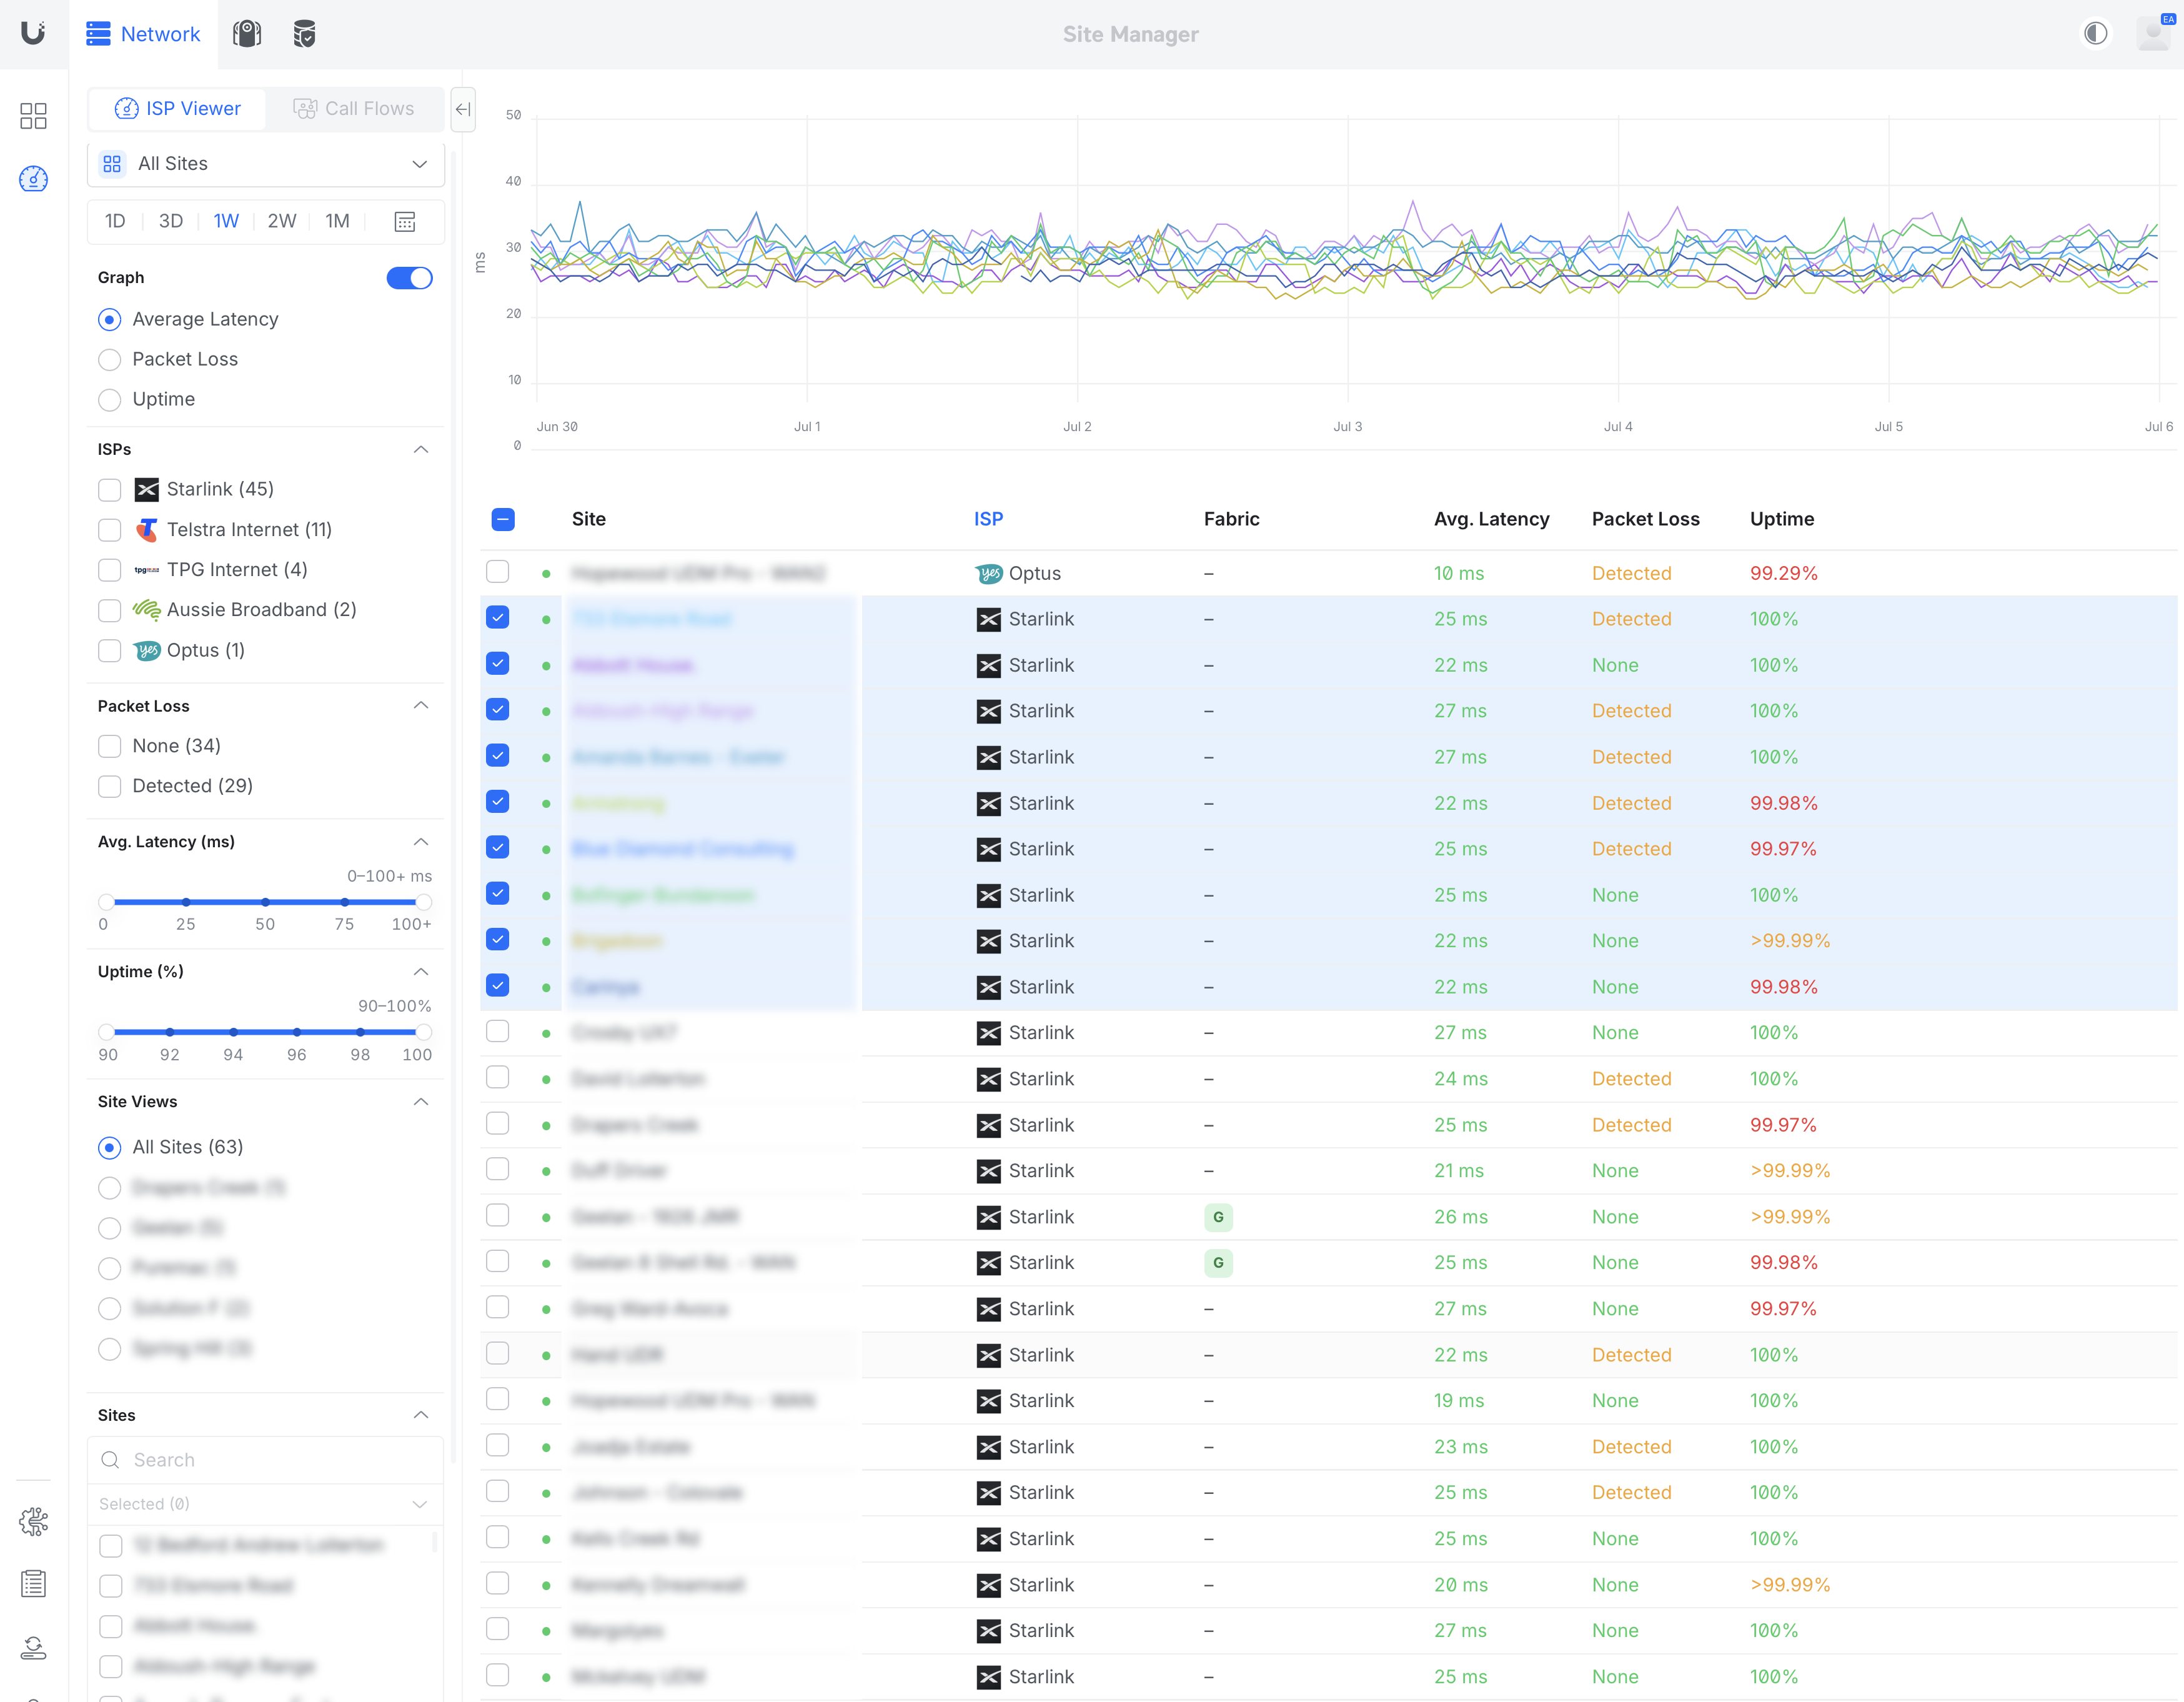The image size is (2184, 1702).
Task: Switch to the Call Flows tab
Action: point(354,109)
